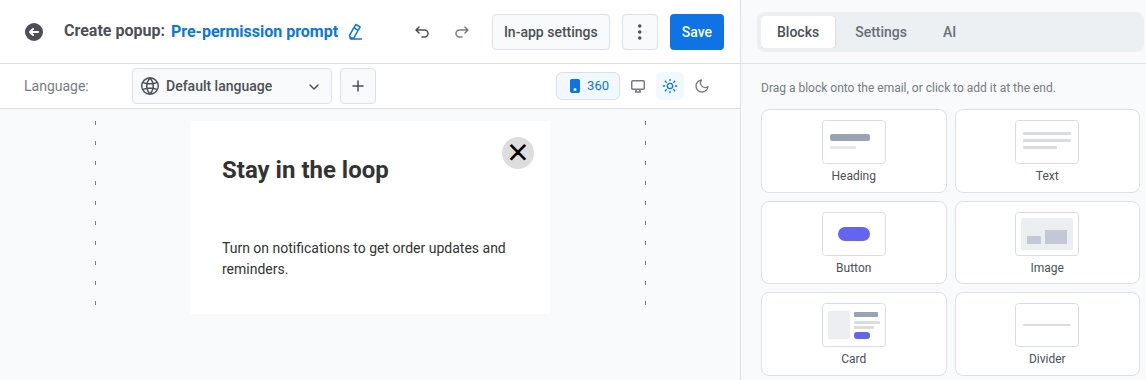Screen dimensions: 1146x380
Task: Redo the last change
Action: (x=461, y=32)
